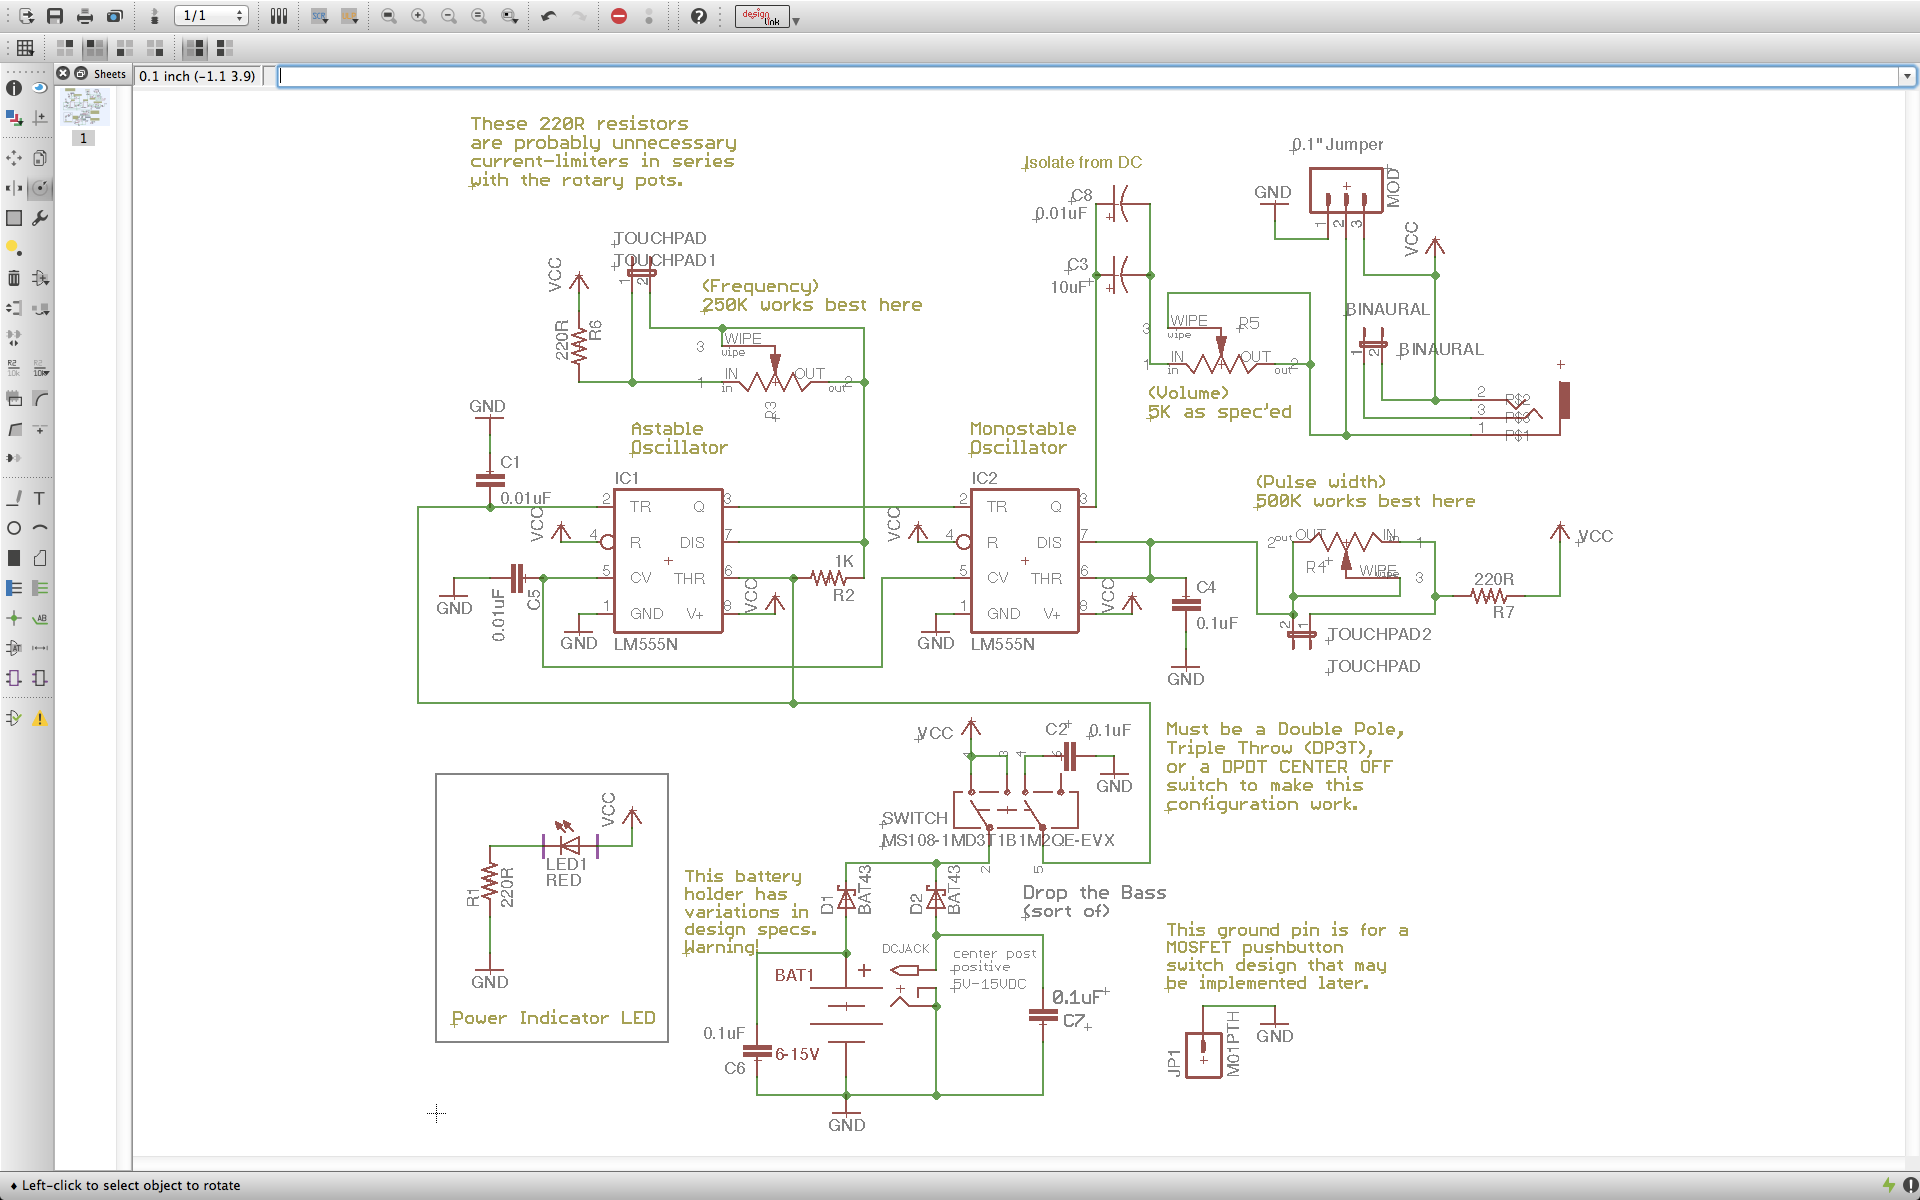Click the red Stop command icon
This screenshot has width=1920, height=1200.
619,16
